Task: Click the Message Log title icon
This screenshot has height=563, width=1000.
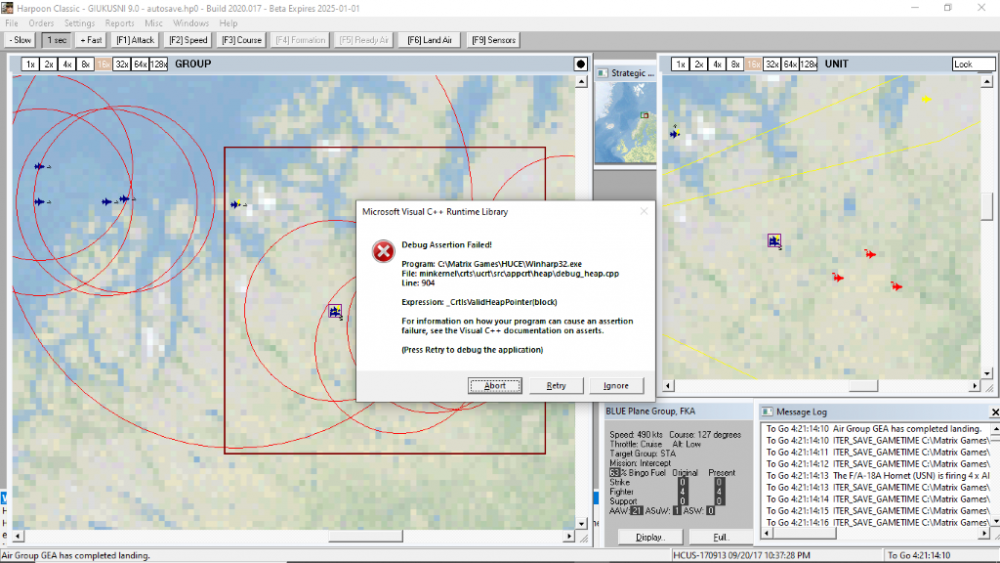Action: [x=767, y=412]
